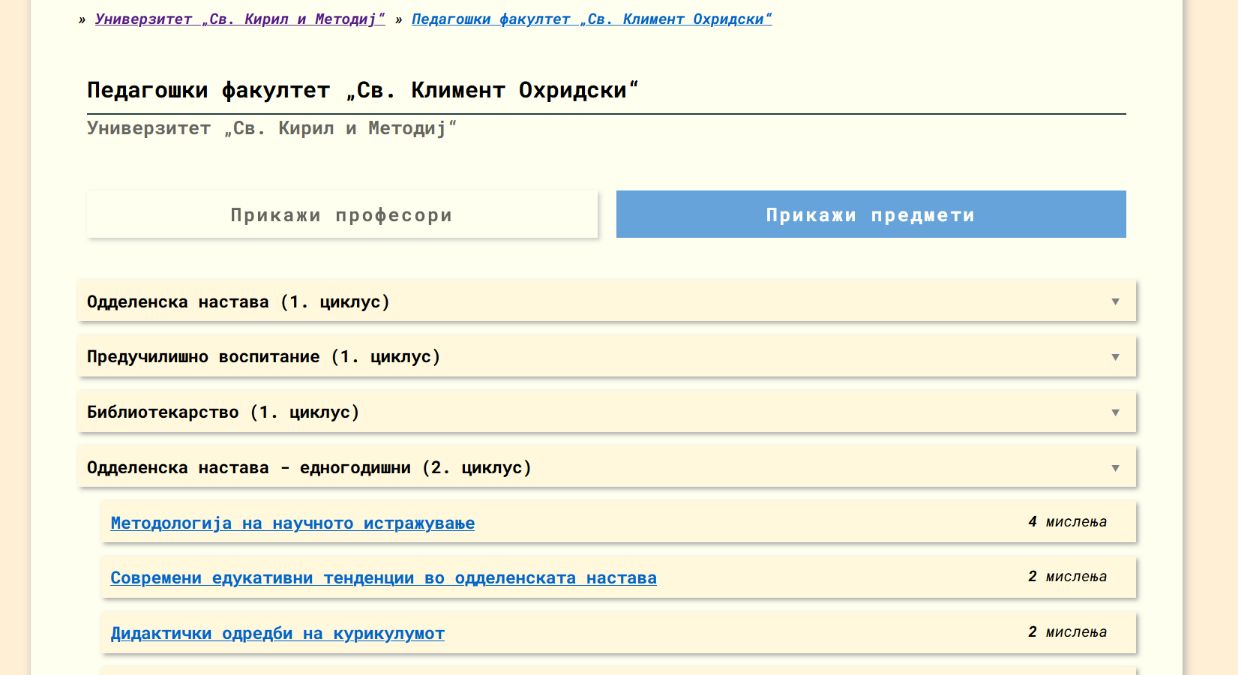
Task: Click the chevron on Одделенска настава (1. циклус)
Action: pos(1114,300)
